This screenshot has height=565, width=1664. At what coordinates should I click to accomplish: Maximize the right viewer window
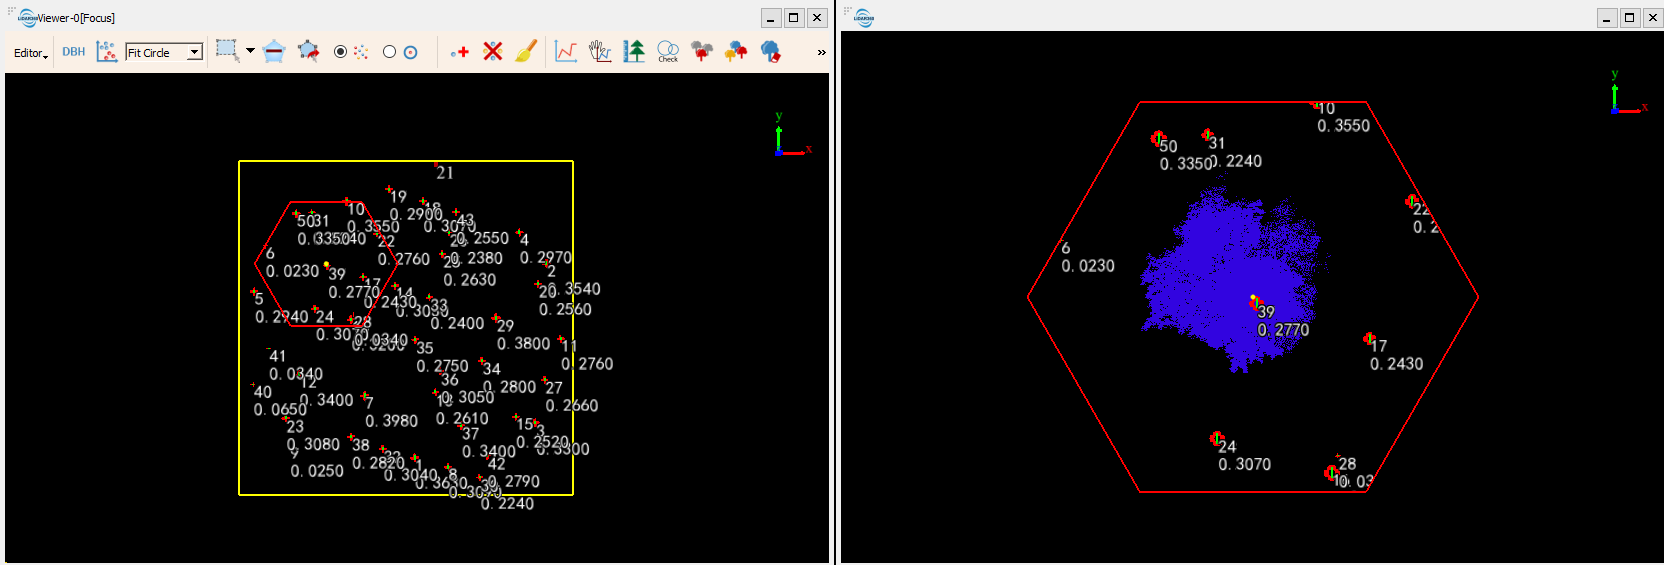(1630, 18)
